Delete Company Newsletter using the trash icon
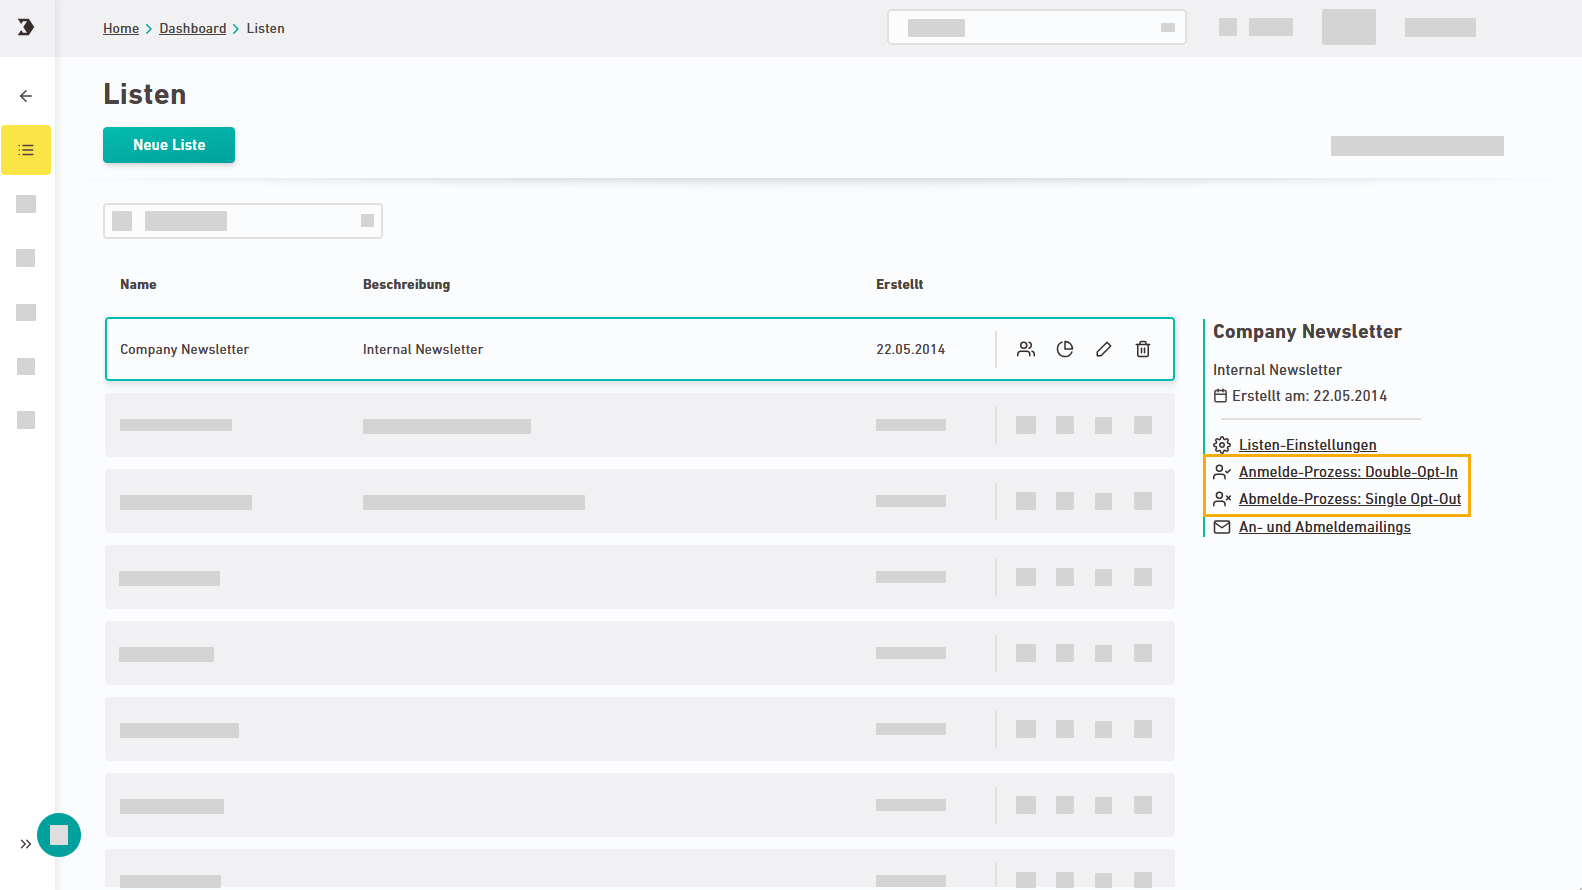The width and height of the screenshot is (1582, 890). [x=1143, y=349]
